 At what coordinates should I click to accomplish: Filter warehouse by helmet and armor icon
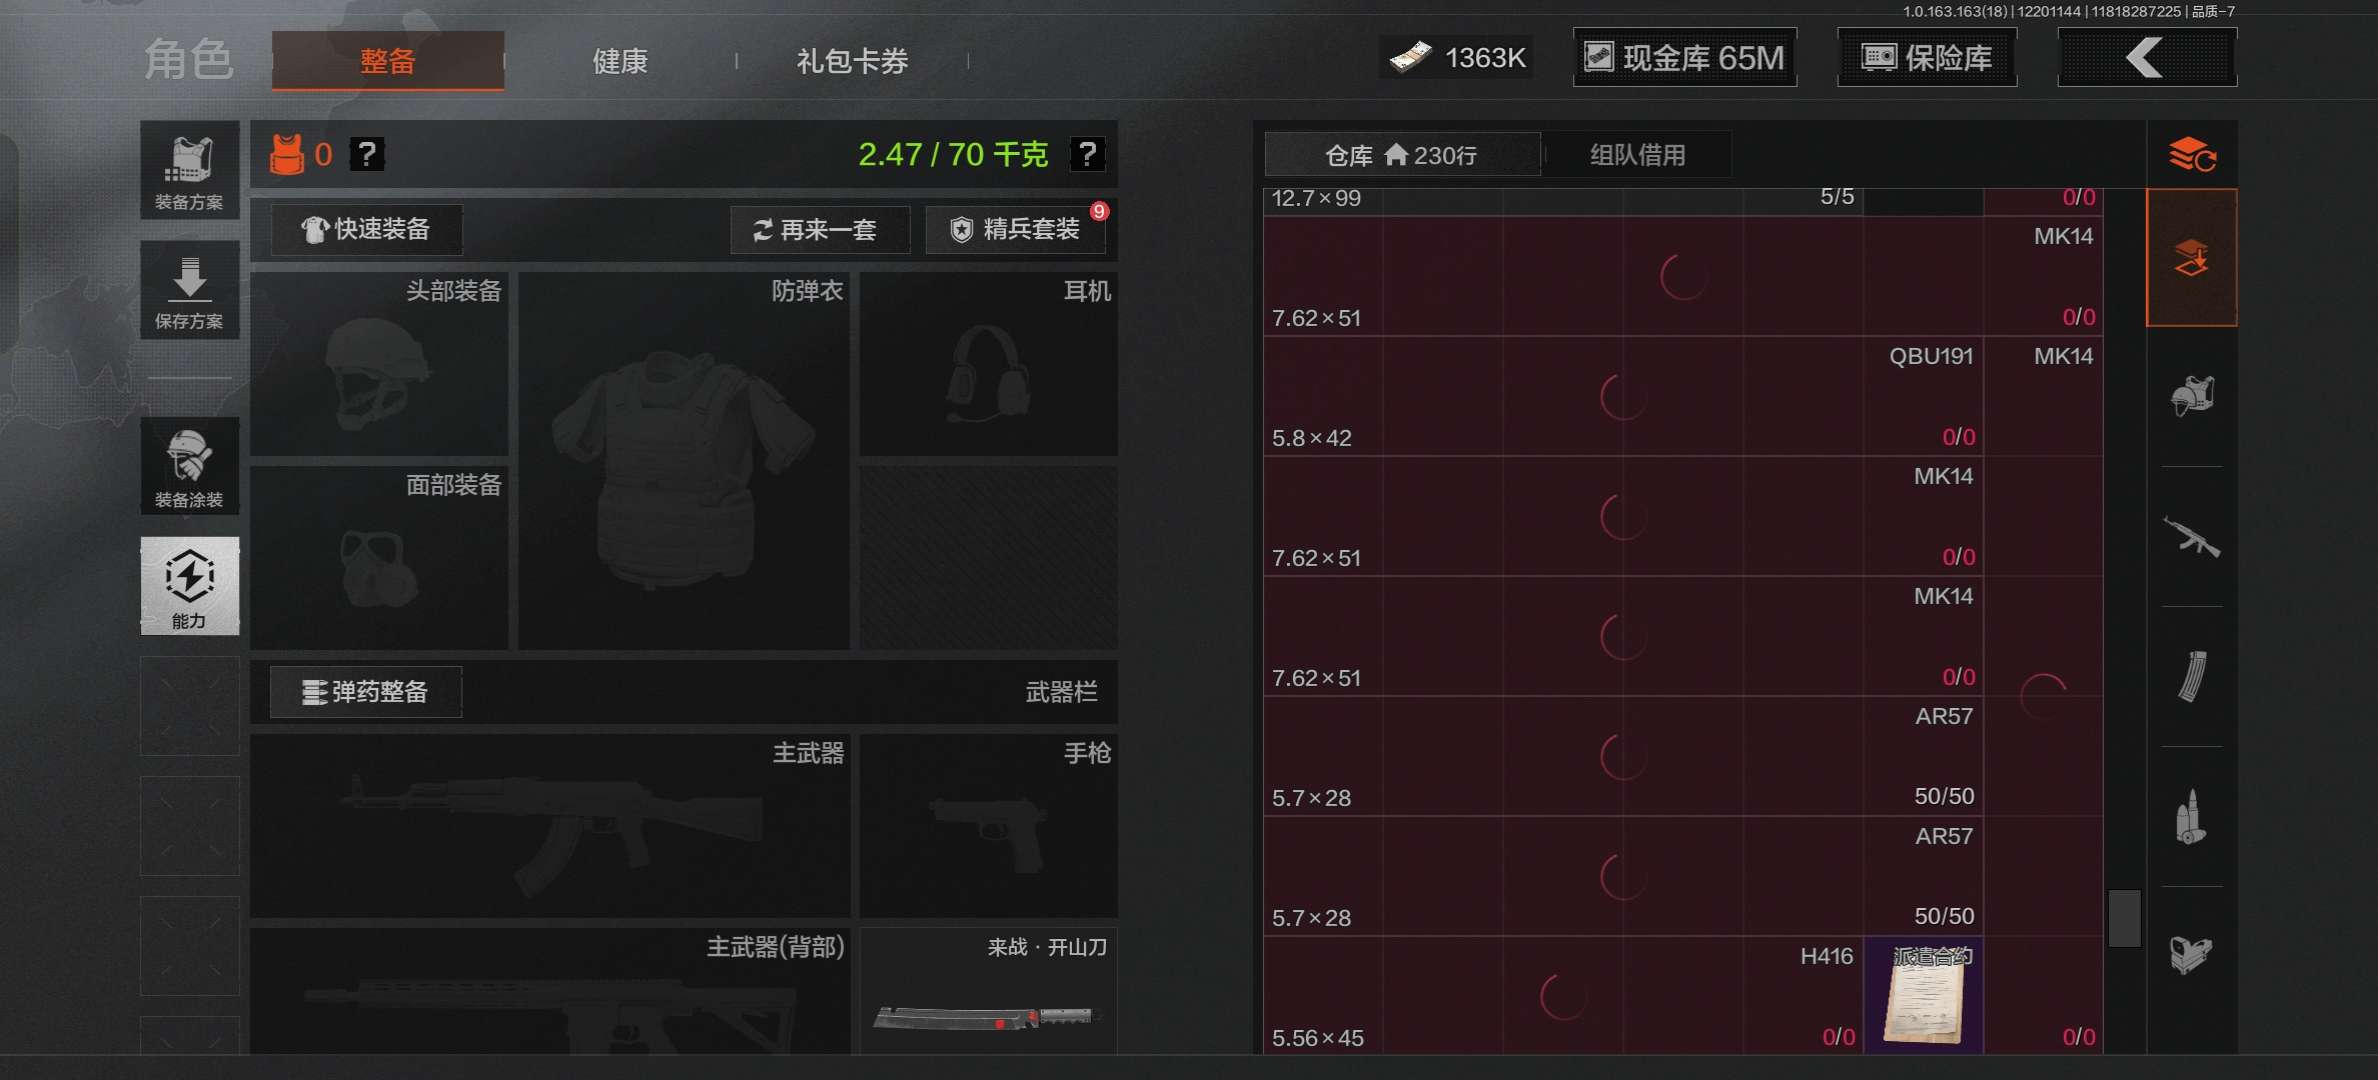(x=2191, y=397)
